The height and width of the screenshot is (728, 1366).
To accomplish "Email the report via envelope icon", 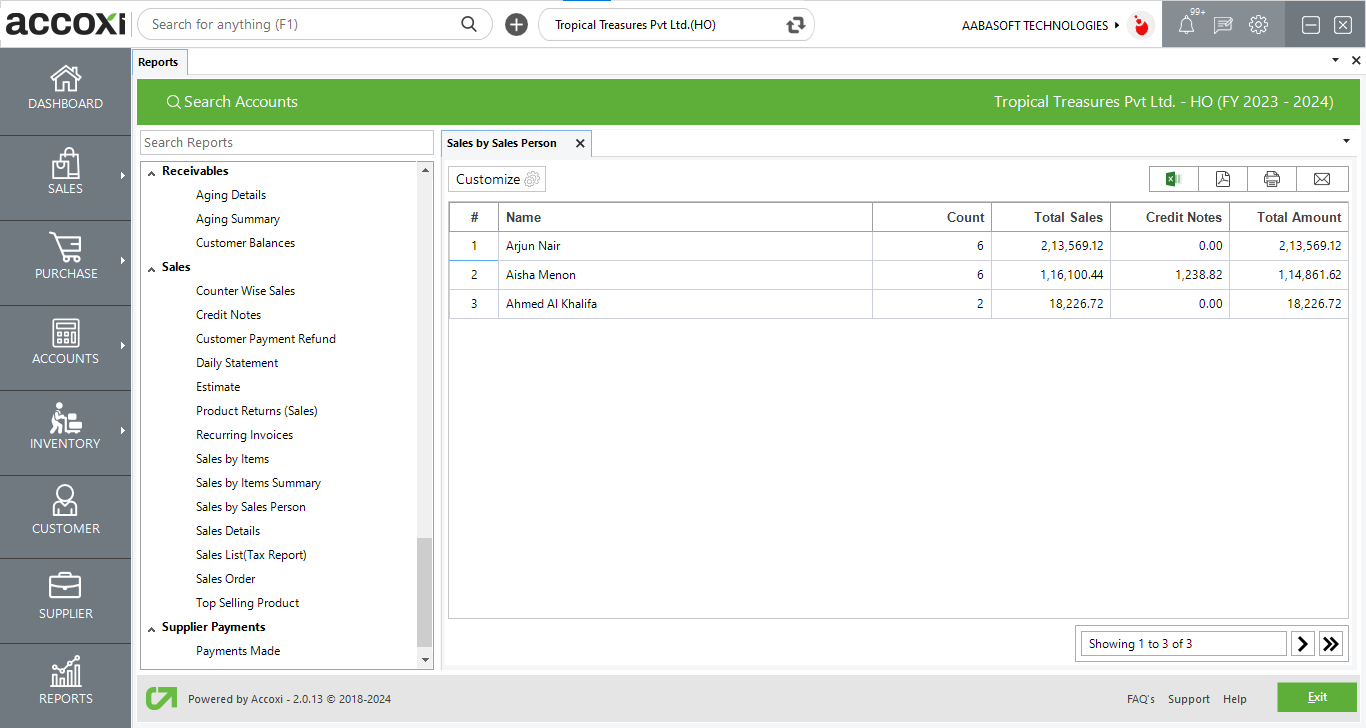I will point(1322,179).
